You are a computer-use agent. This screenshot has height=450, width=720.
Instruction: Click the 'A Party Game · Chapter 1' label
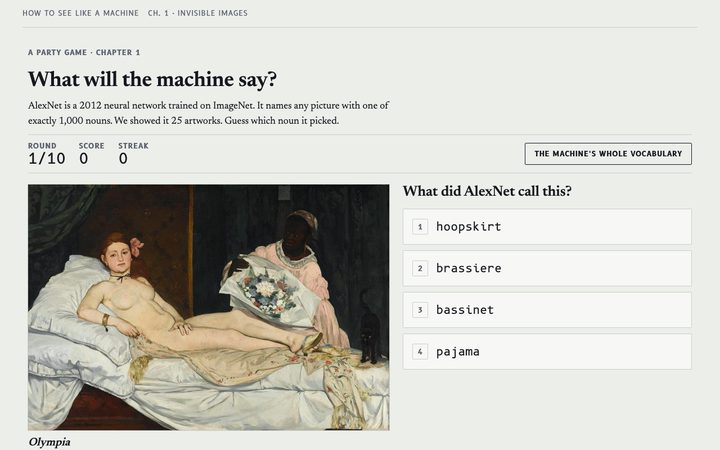tap(84, 52)
